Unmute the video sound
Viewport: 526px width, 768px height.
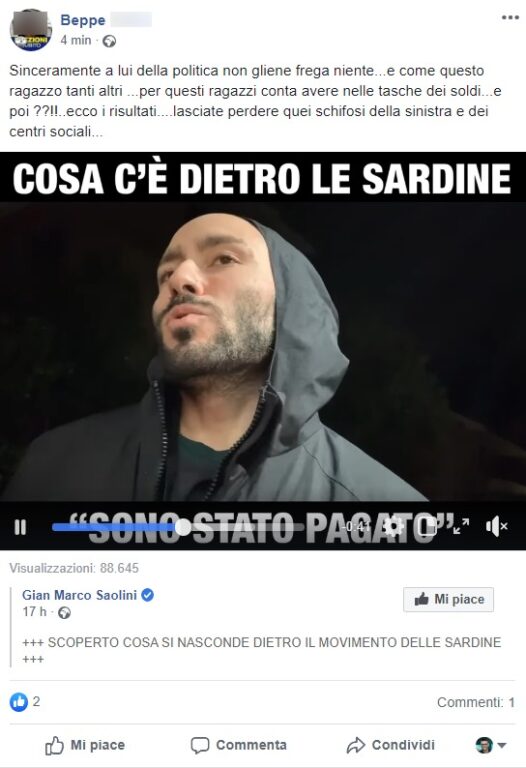pos(496,527)
